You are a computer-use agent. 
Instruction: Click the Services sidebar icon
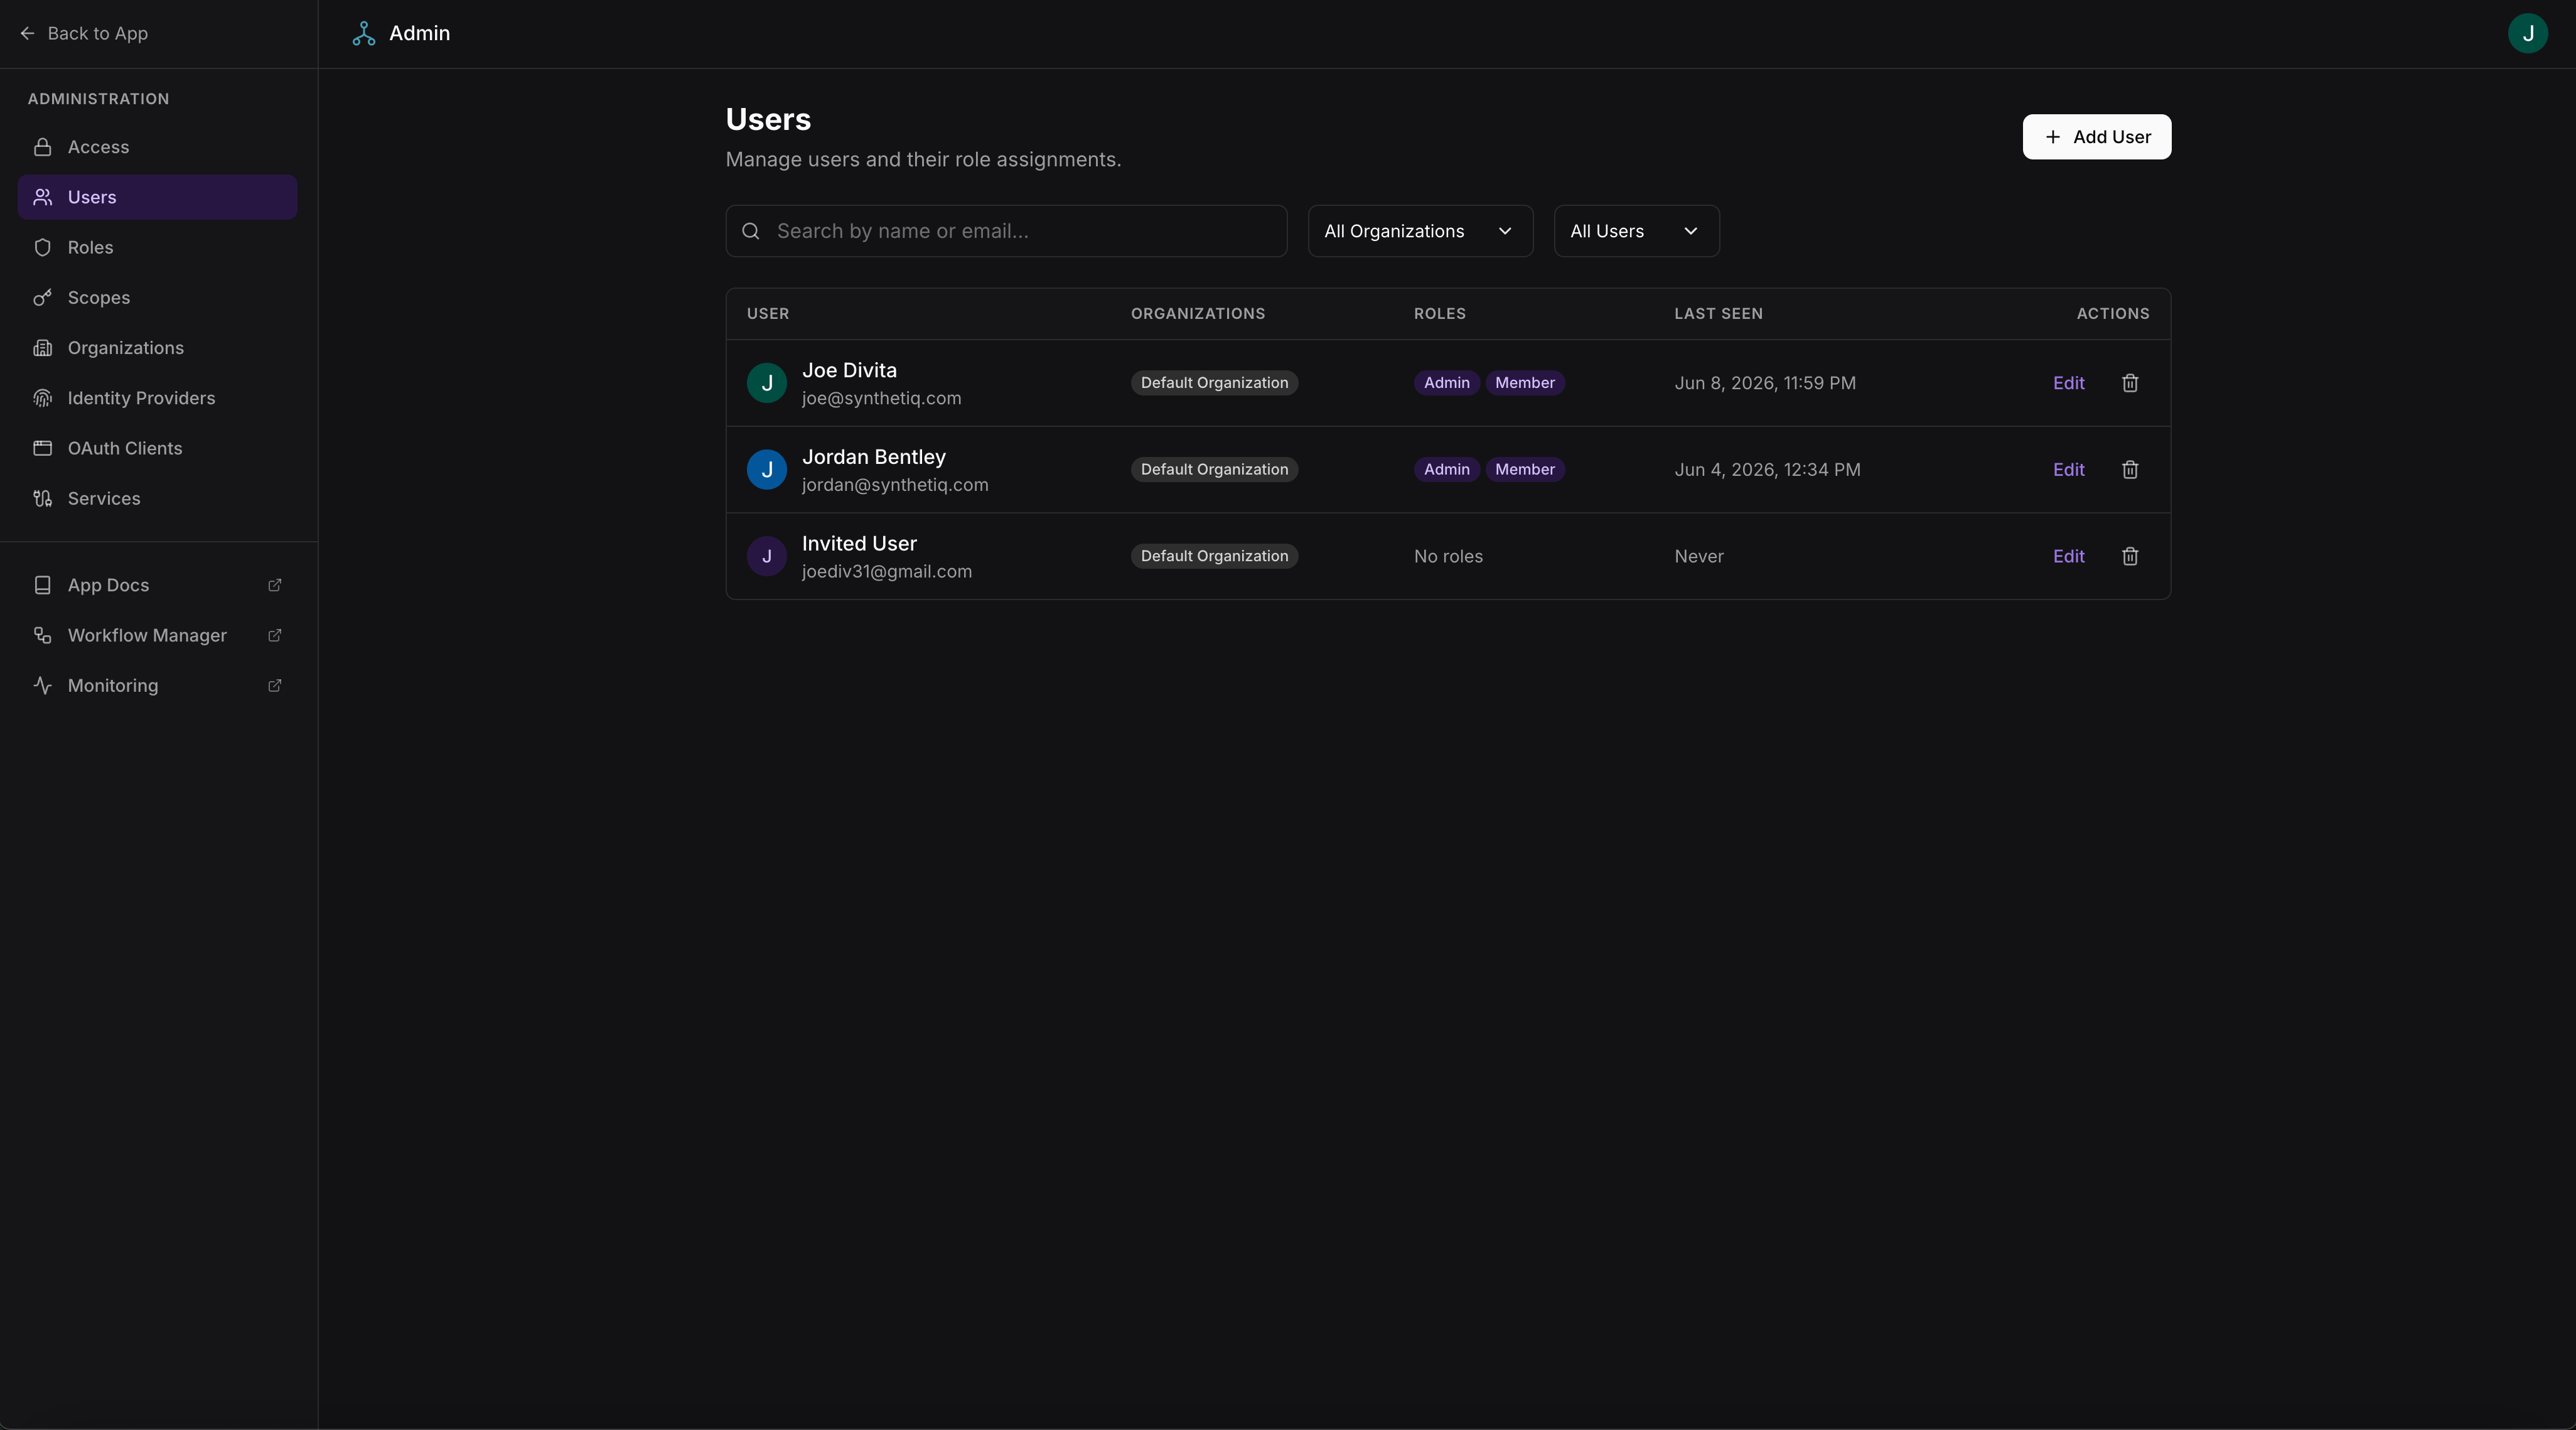click(x=42, y=498)
